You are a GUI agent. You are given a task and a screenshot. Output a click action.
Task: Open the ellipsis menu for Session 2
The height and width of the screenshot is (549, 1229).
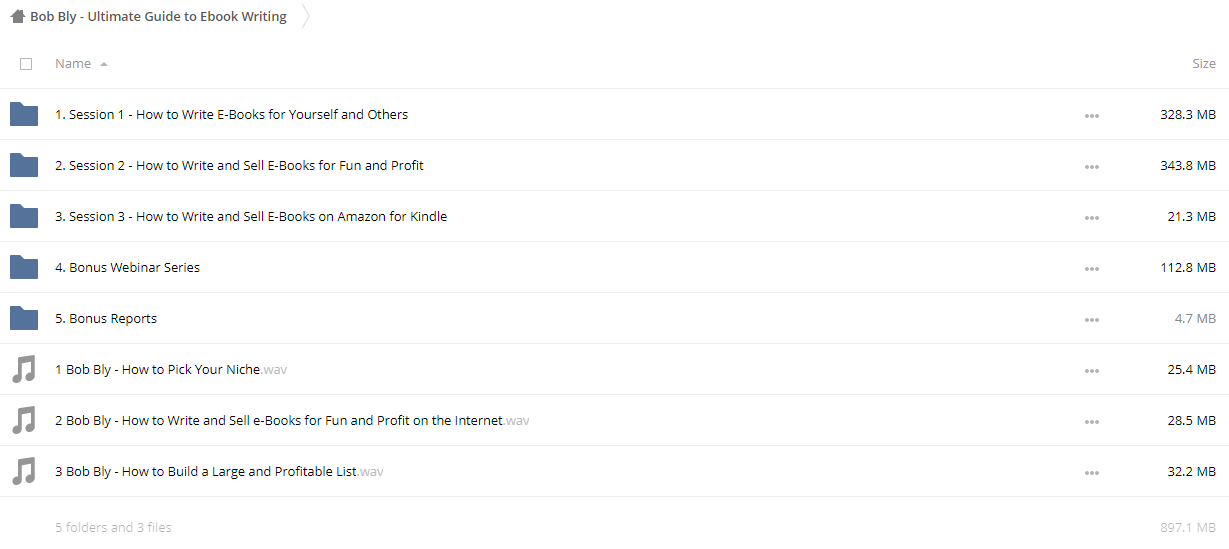click(x=1092, y=167)
